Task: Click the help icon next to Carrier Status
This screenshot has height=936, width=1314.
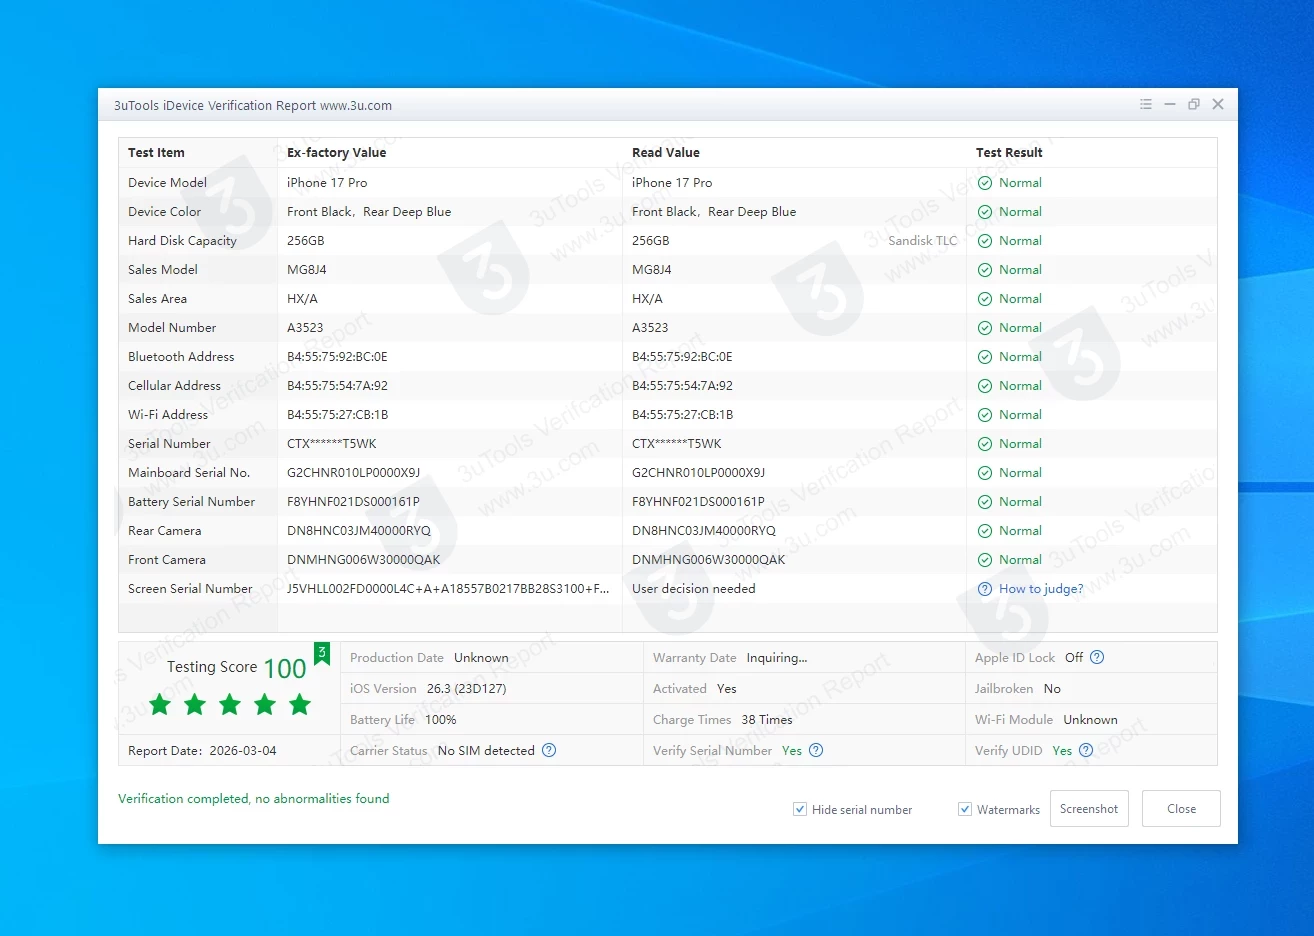Action: 549,750
